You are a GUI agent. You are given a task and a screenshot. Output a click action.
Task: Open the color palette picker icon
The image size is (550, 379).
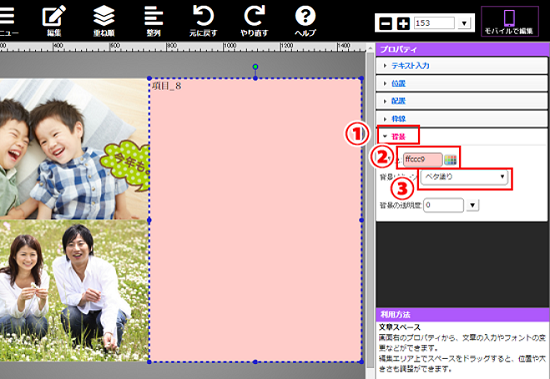(x=450, y=160)
